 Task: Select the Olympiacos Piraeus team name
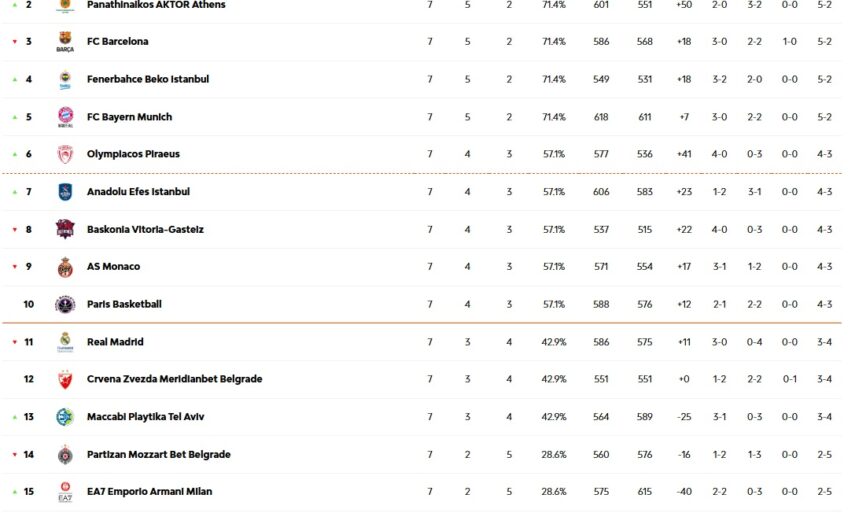(133, 154)
